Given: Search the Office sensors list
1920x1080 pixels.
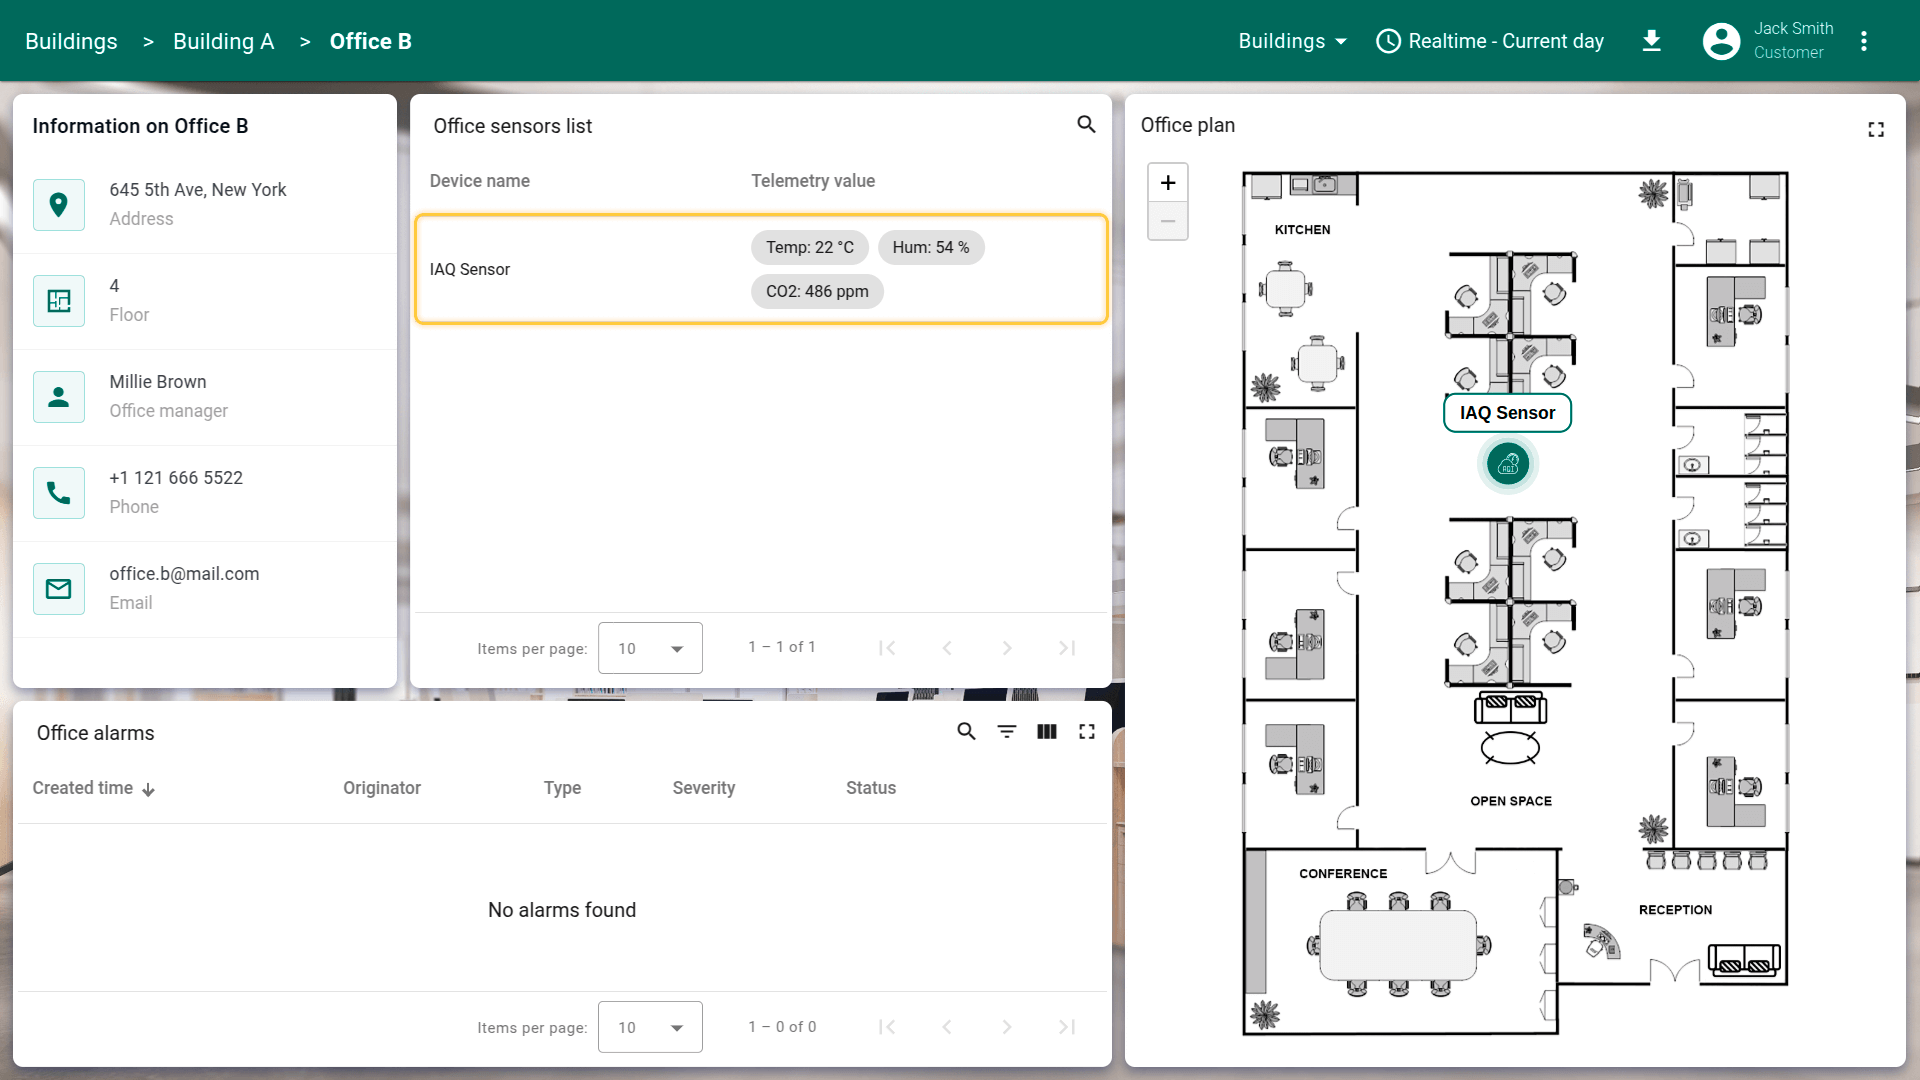Looking at the screenshot, I should coord(1086,125).
